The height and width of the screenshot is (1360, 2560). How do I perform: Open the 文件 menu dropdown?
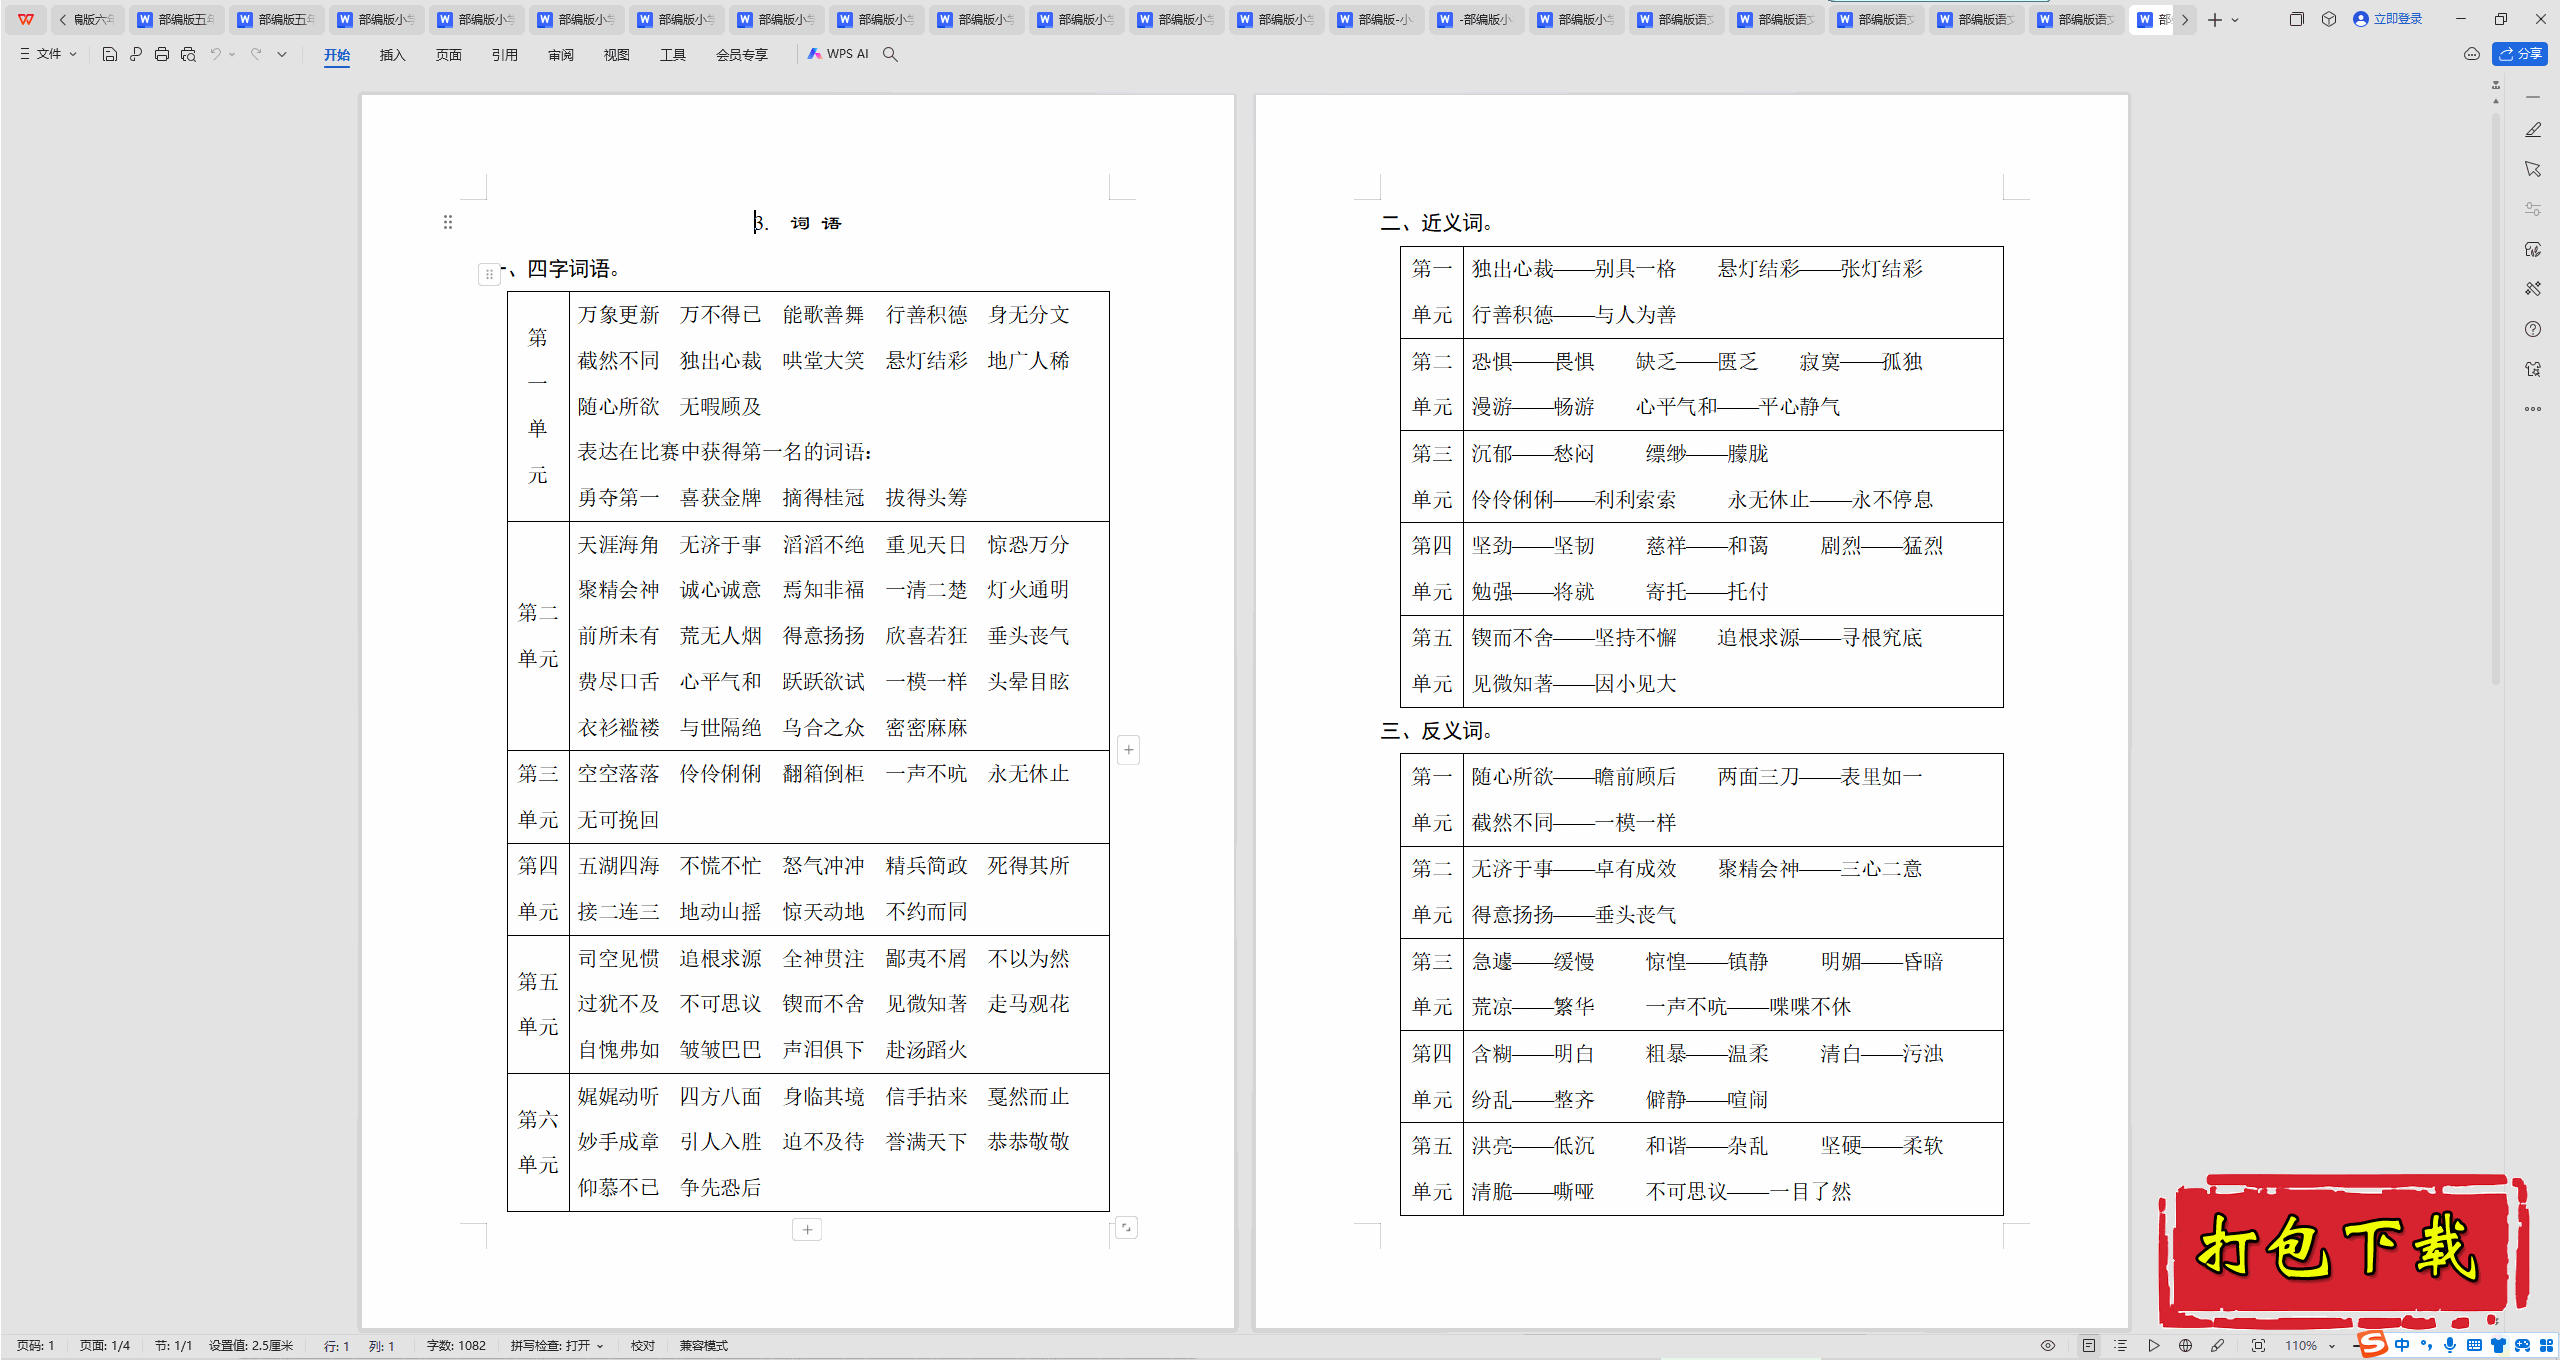pyautogui.click(x=48, y=54)
